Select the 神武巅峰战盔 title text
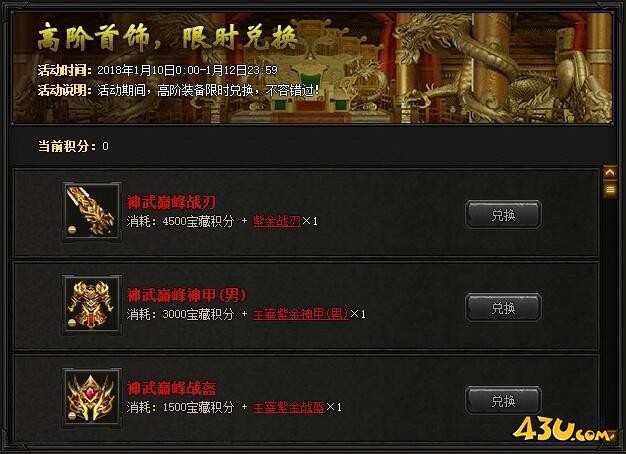The width and height of the screenshot is (626, 454). pos(172,388)
